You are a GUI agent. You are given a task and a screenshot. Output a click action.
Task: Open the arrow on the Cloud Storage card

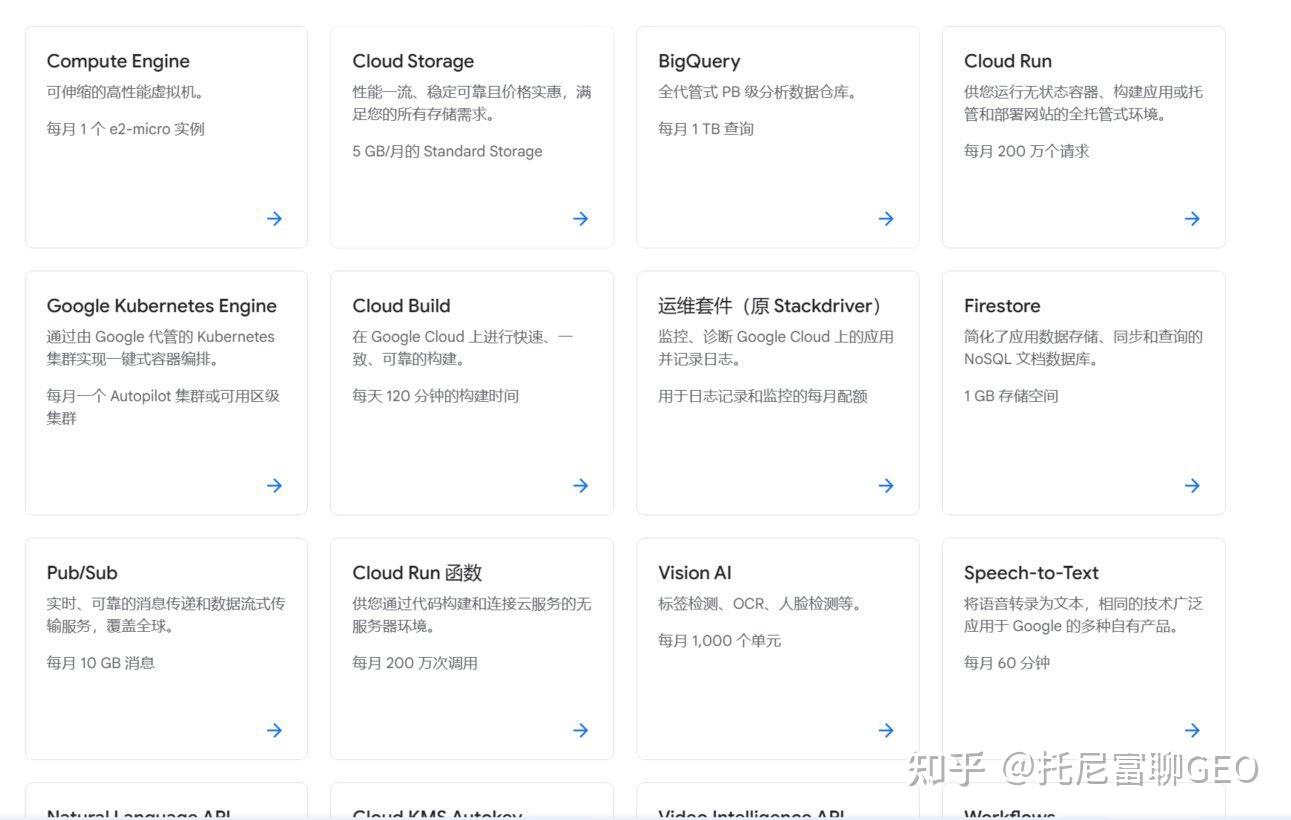click(580, 218)
